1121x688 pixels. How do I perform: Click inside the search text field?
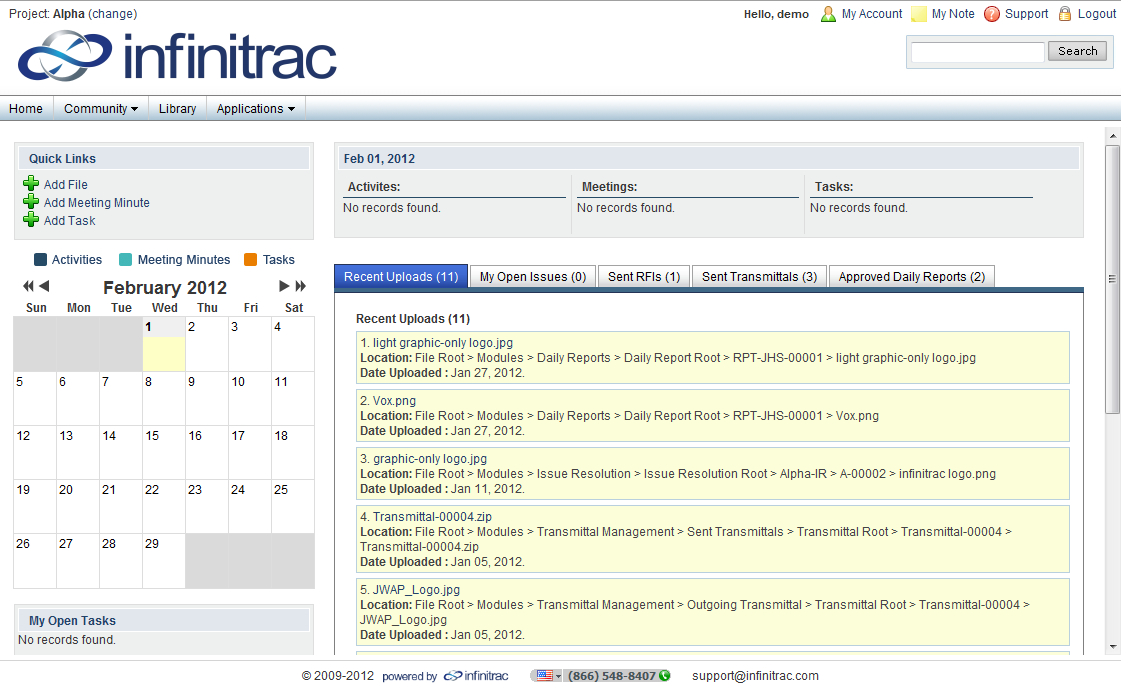coord(977,51)
